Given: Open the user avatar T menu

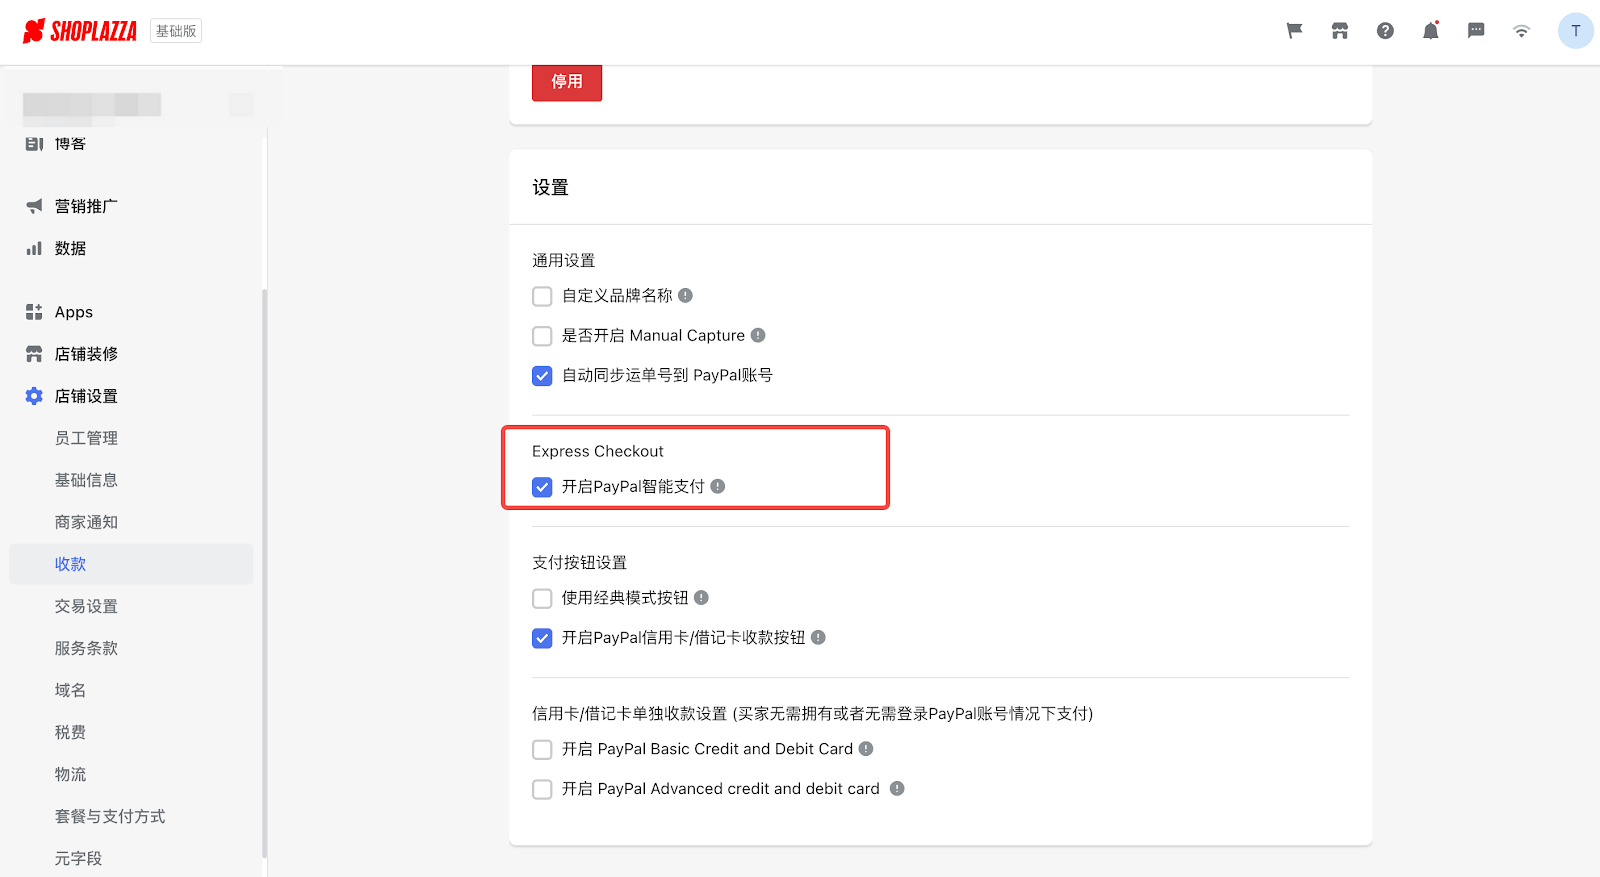Looking at the screenshot, I should pos(1576,31).
